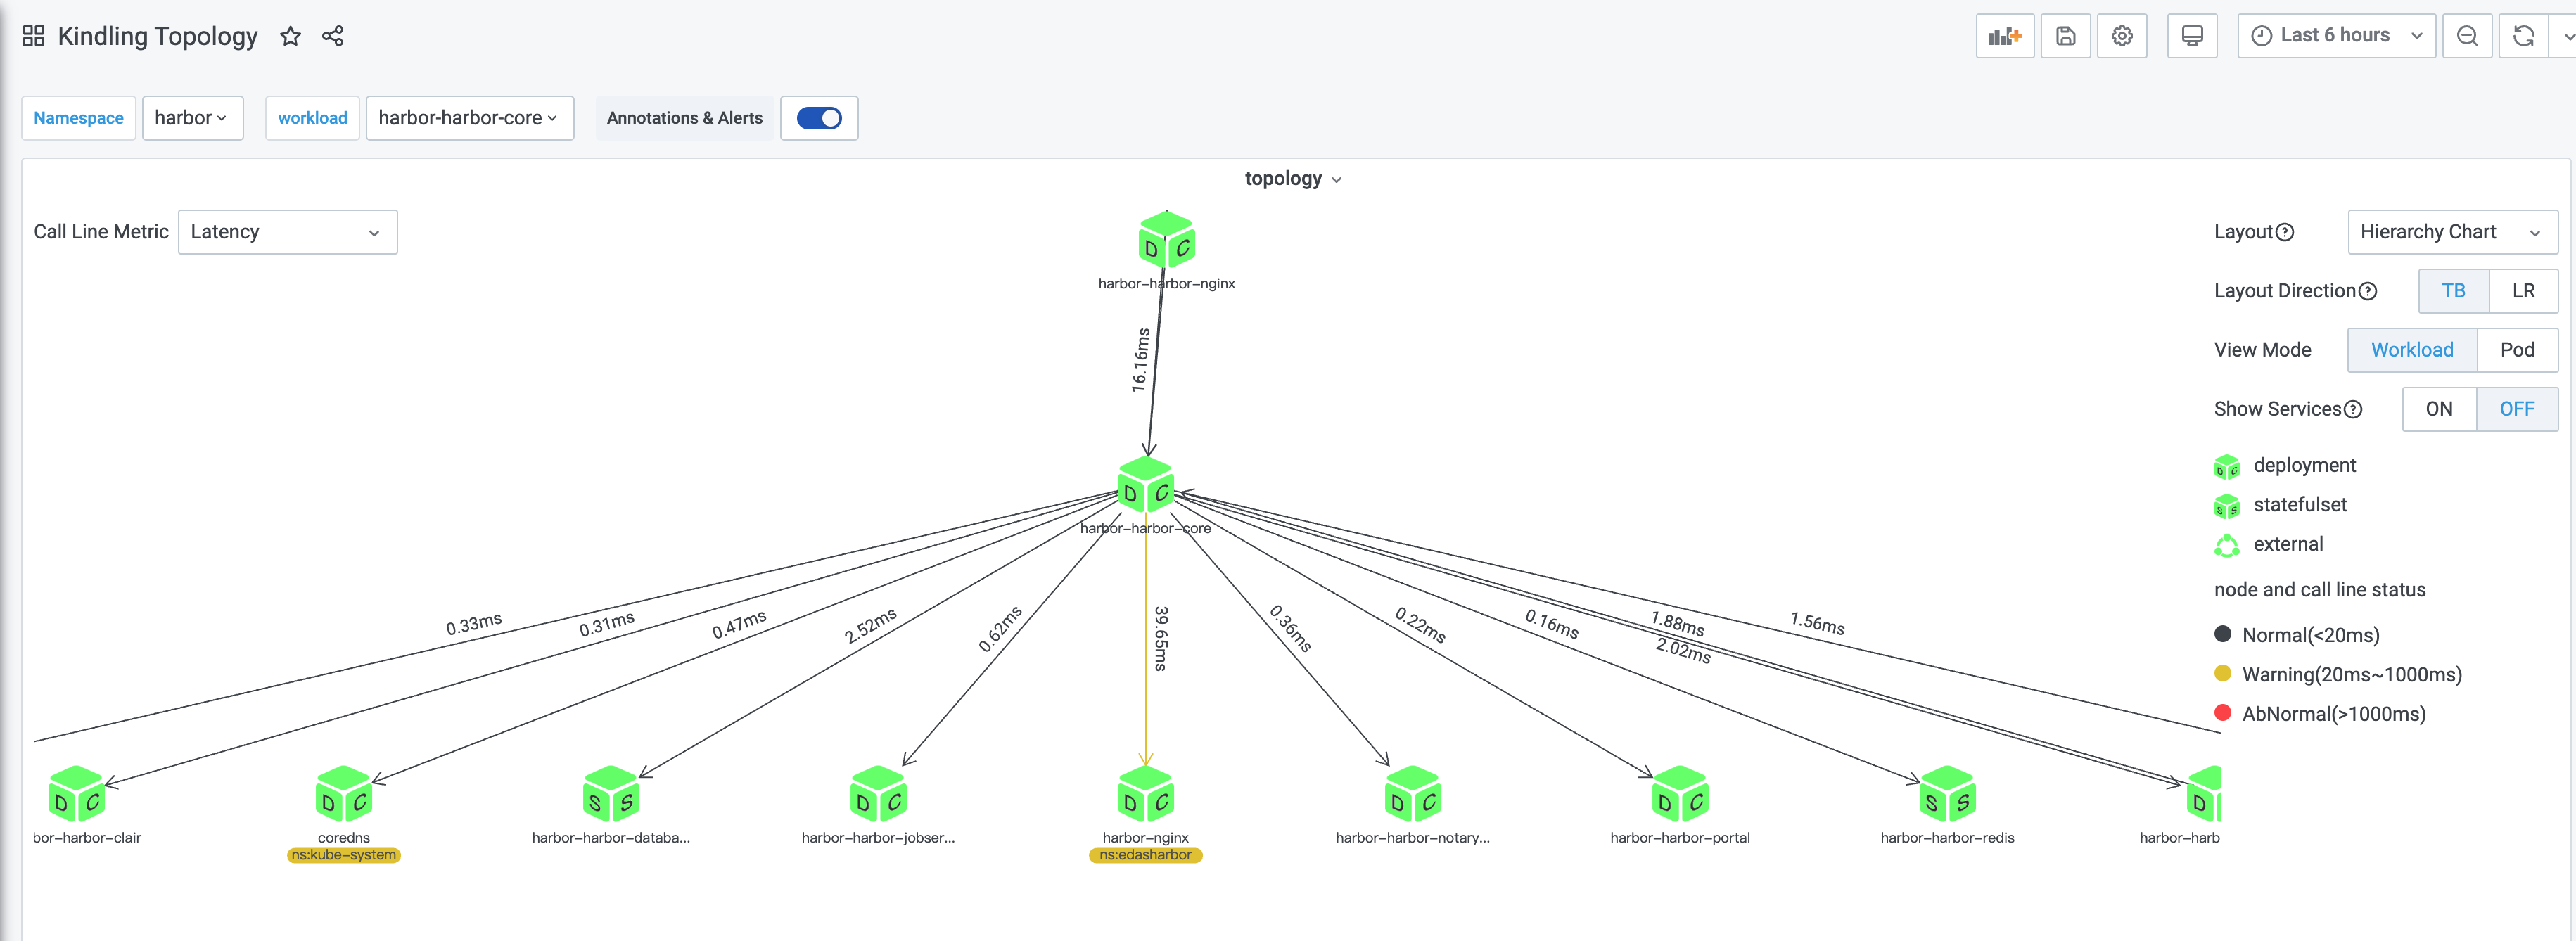The height and width of the screenshot is (941, 2576).
Task: Set layout direction to TB
Action: tap(2453, 291)
